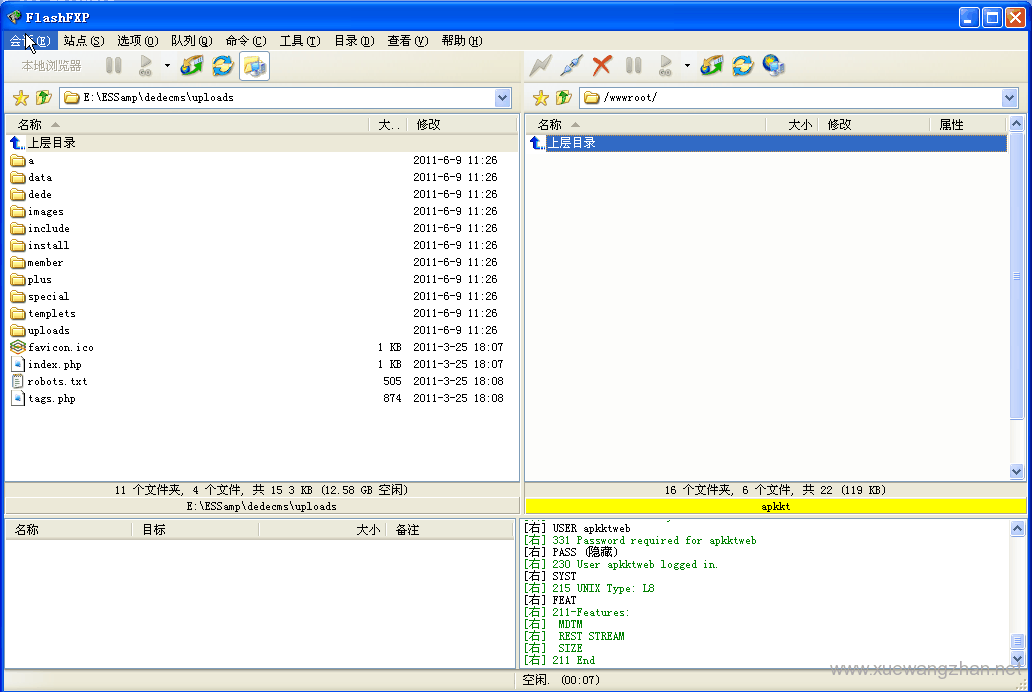Sort remote files by 属性 column header

click(x=951, y=125)
